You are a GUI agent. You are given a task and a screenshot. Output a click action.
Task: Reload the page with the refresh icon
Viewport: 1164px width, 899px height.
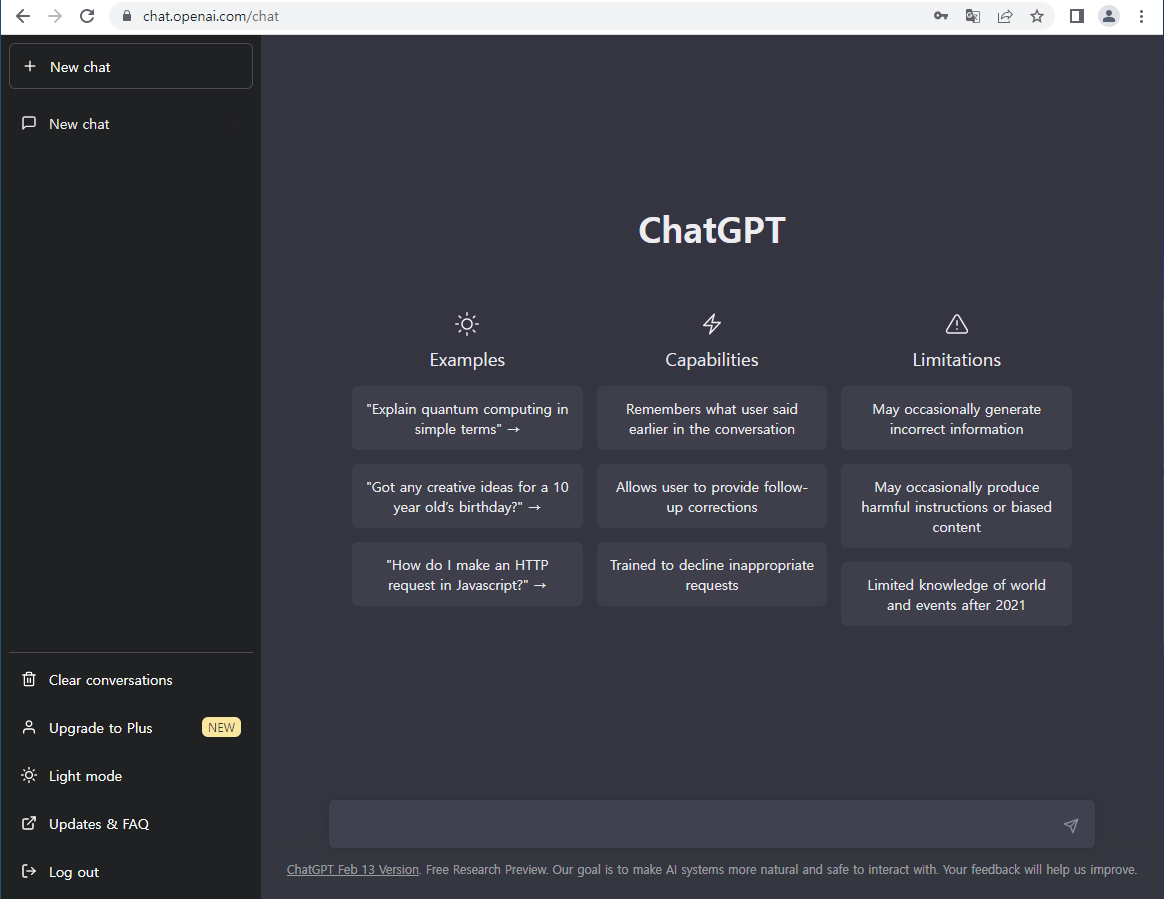pos(87,16)
